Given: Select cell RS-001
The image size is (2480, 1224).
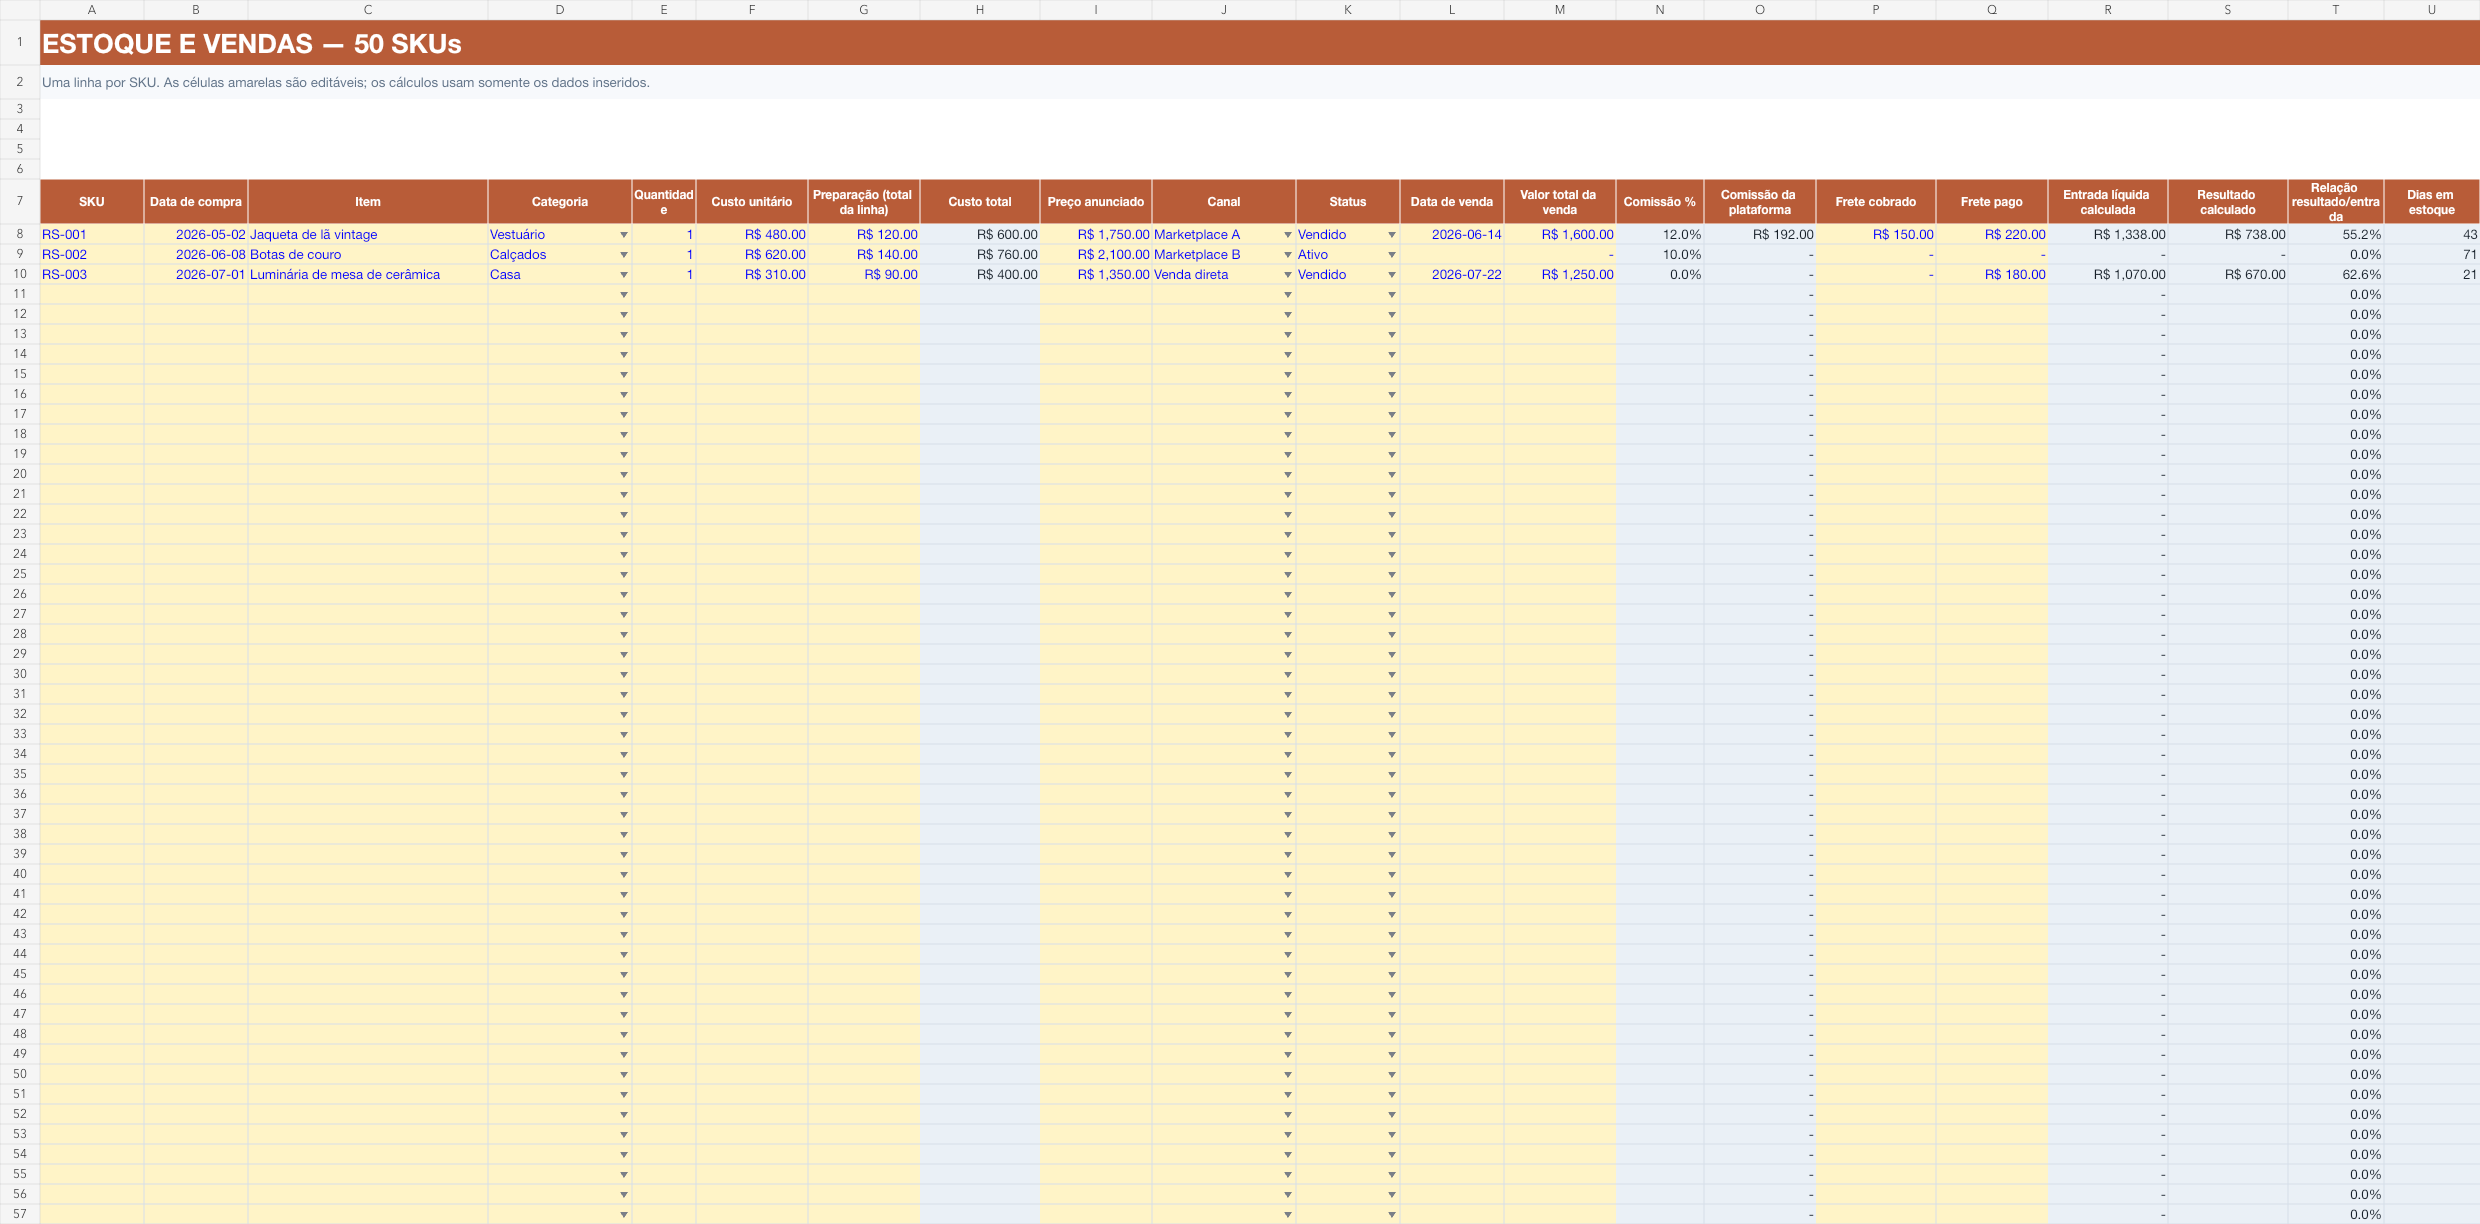Looking at the screenshot, I should coord(92,234).
